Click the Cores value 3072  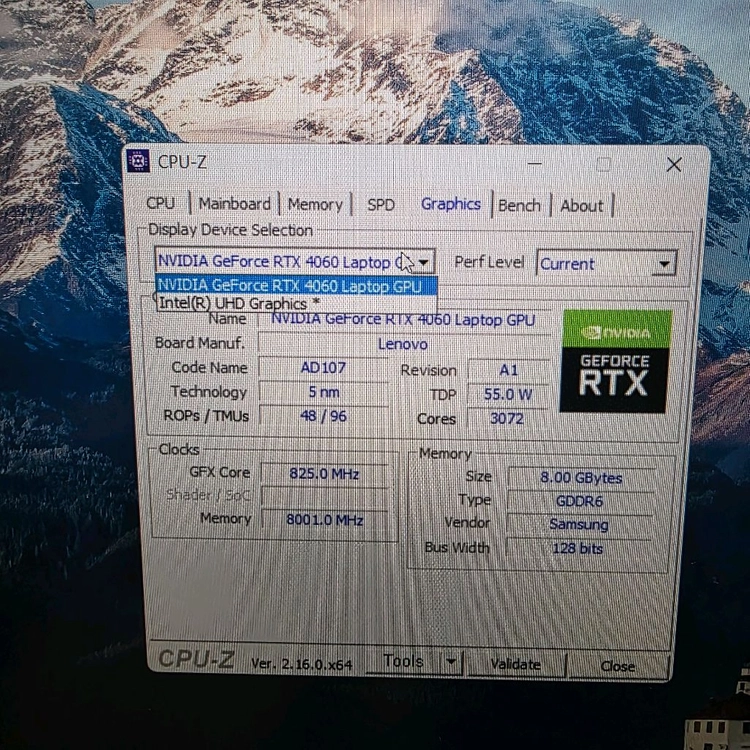coord(507,419)
